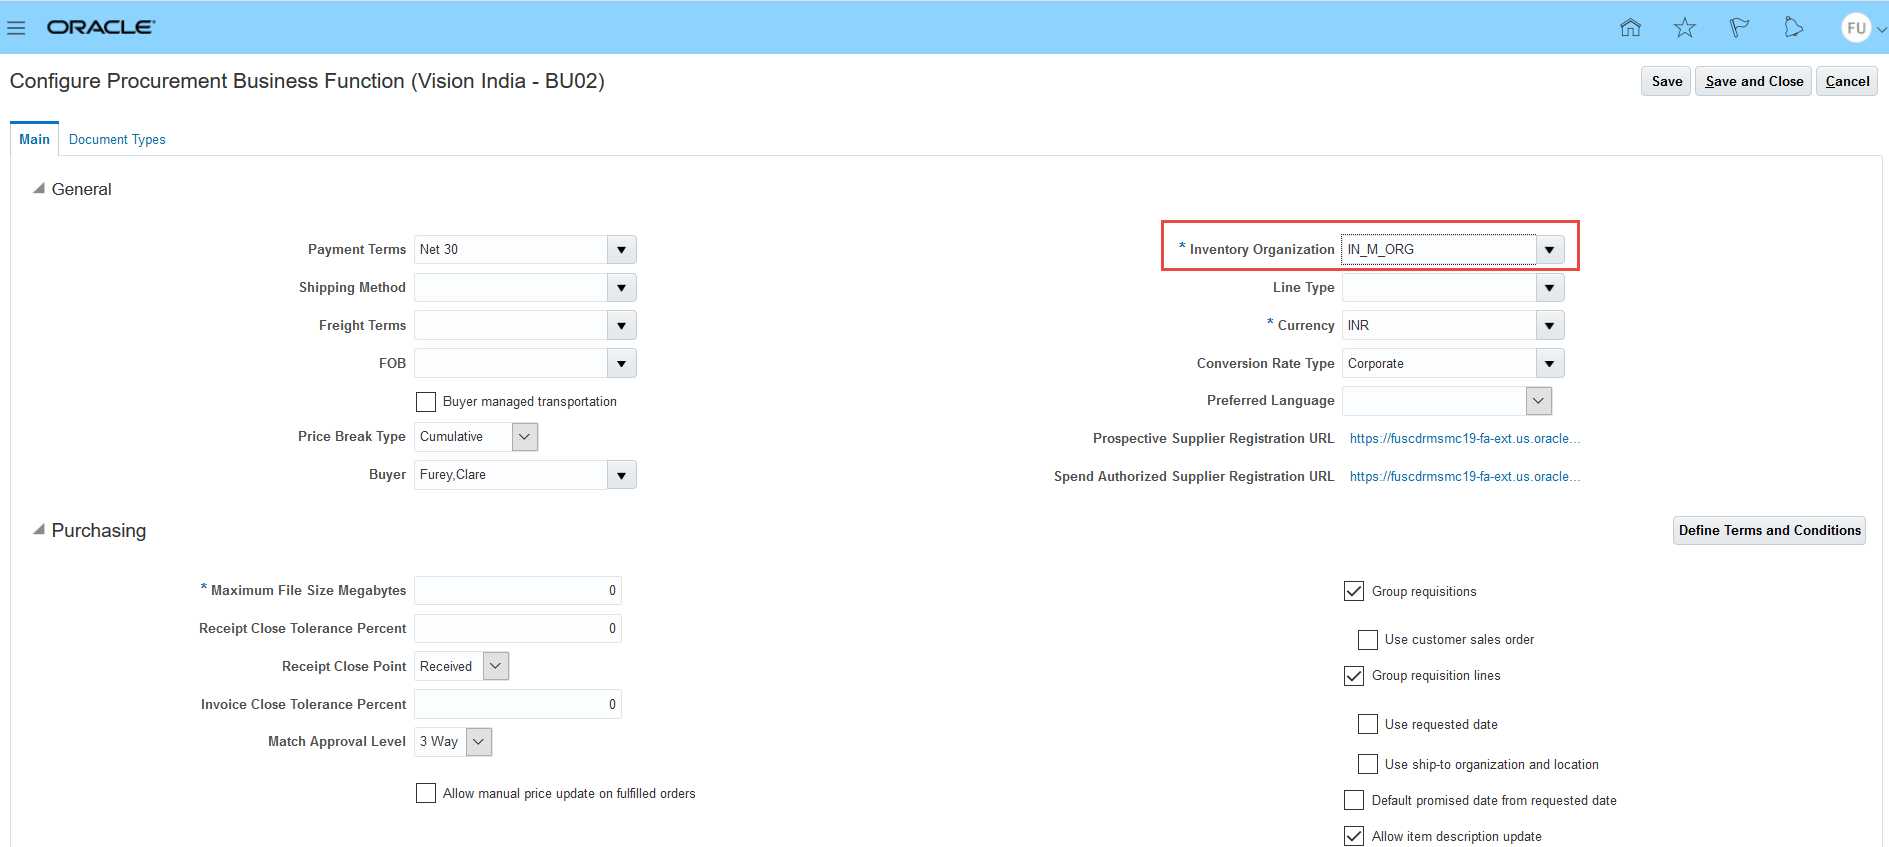
Task: Click the empty Freight Terms field
Action: (x=511, y=326)
